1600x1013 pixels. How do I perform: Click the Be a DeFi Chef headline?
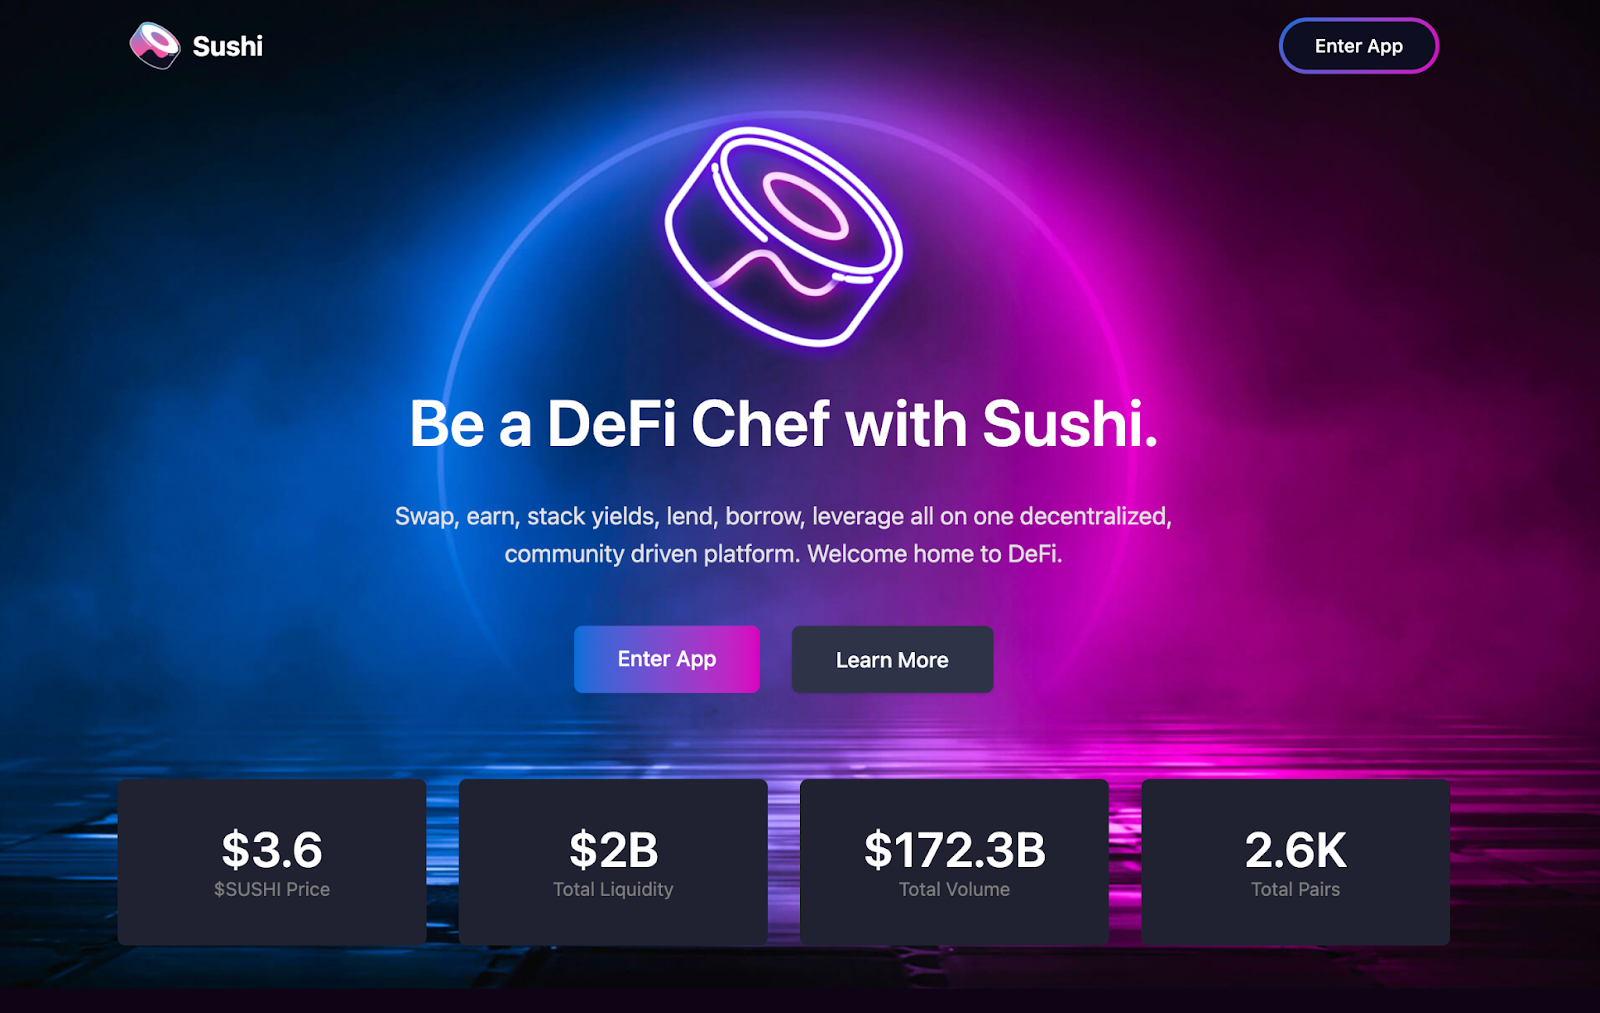784,424
